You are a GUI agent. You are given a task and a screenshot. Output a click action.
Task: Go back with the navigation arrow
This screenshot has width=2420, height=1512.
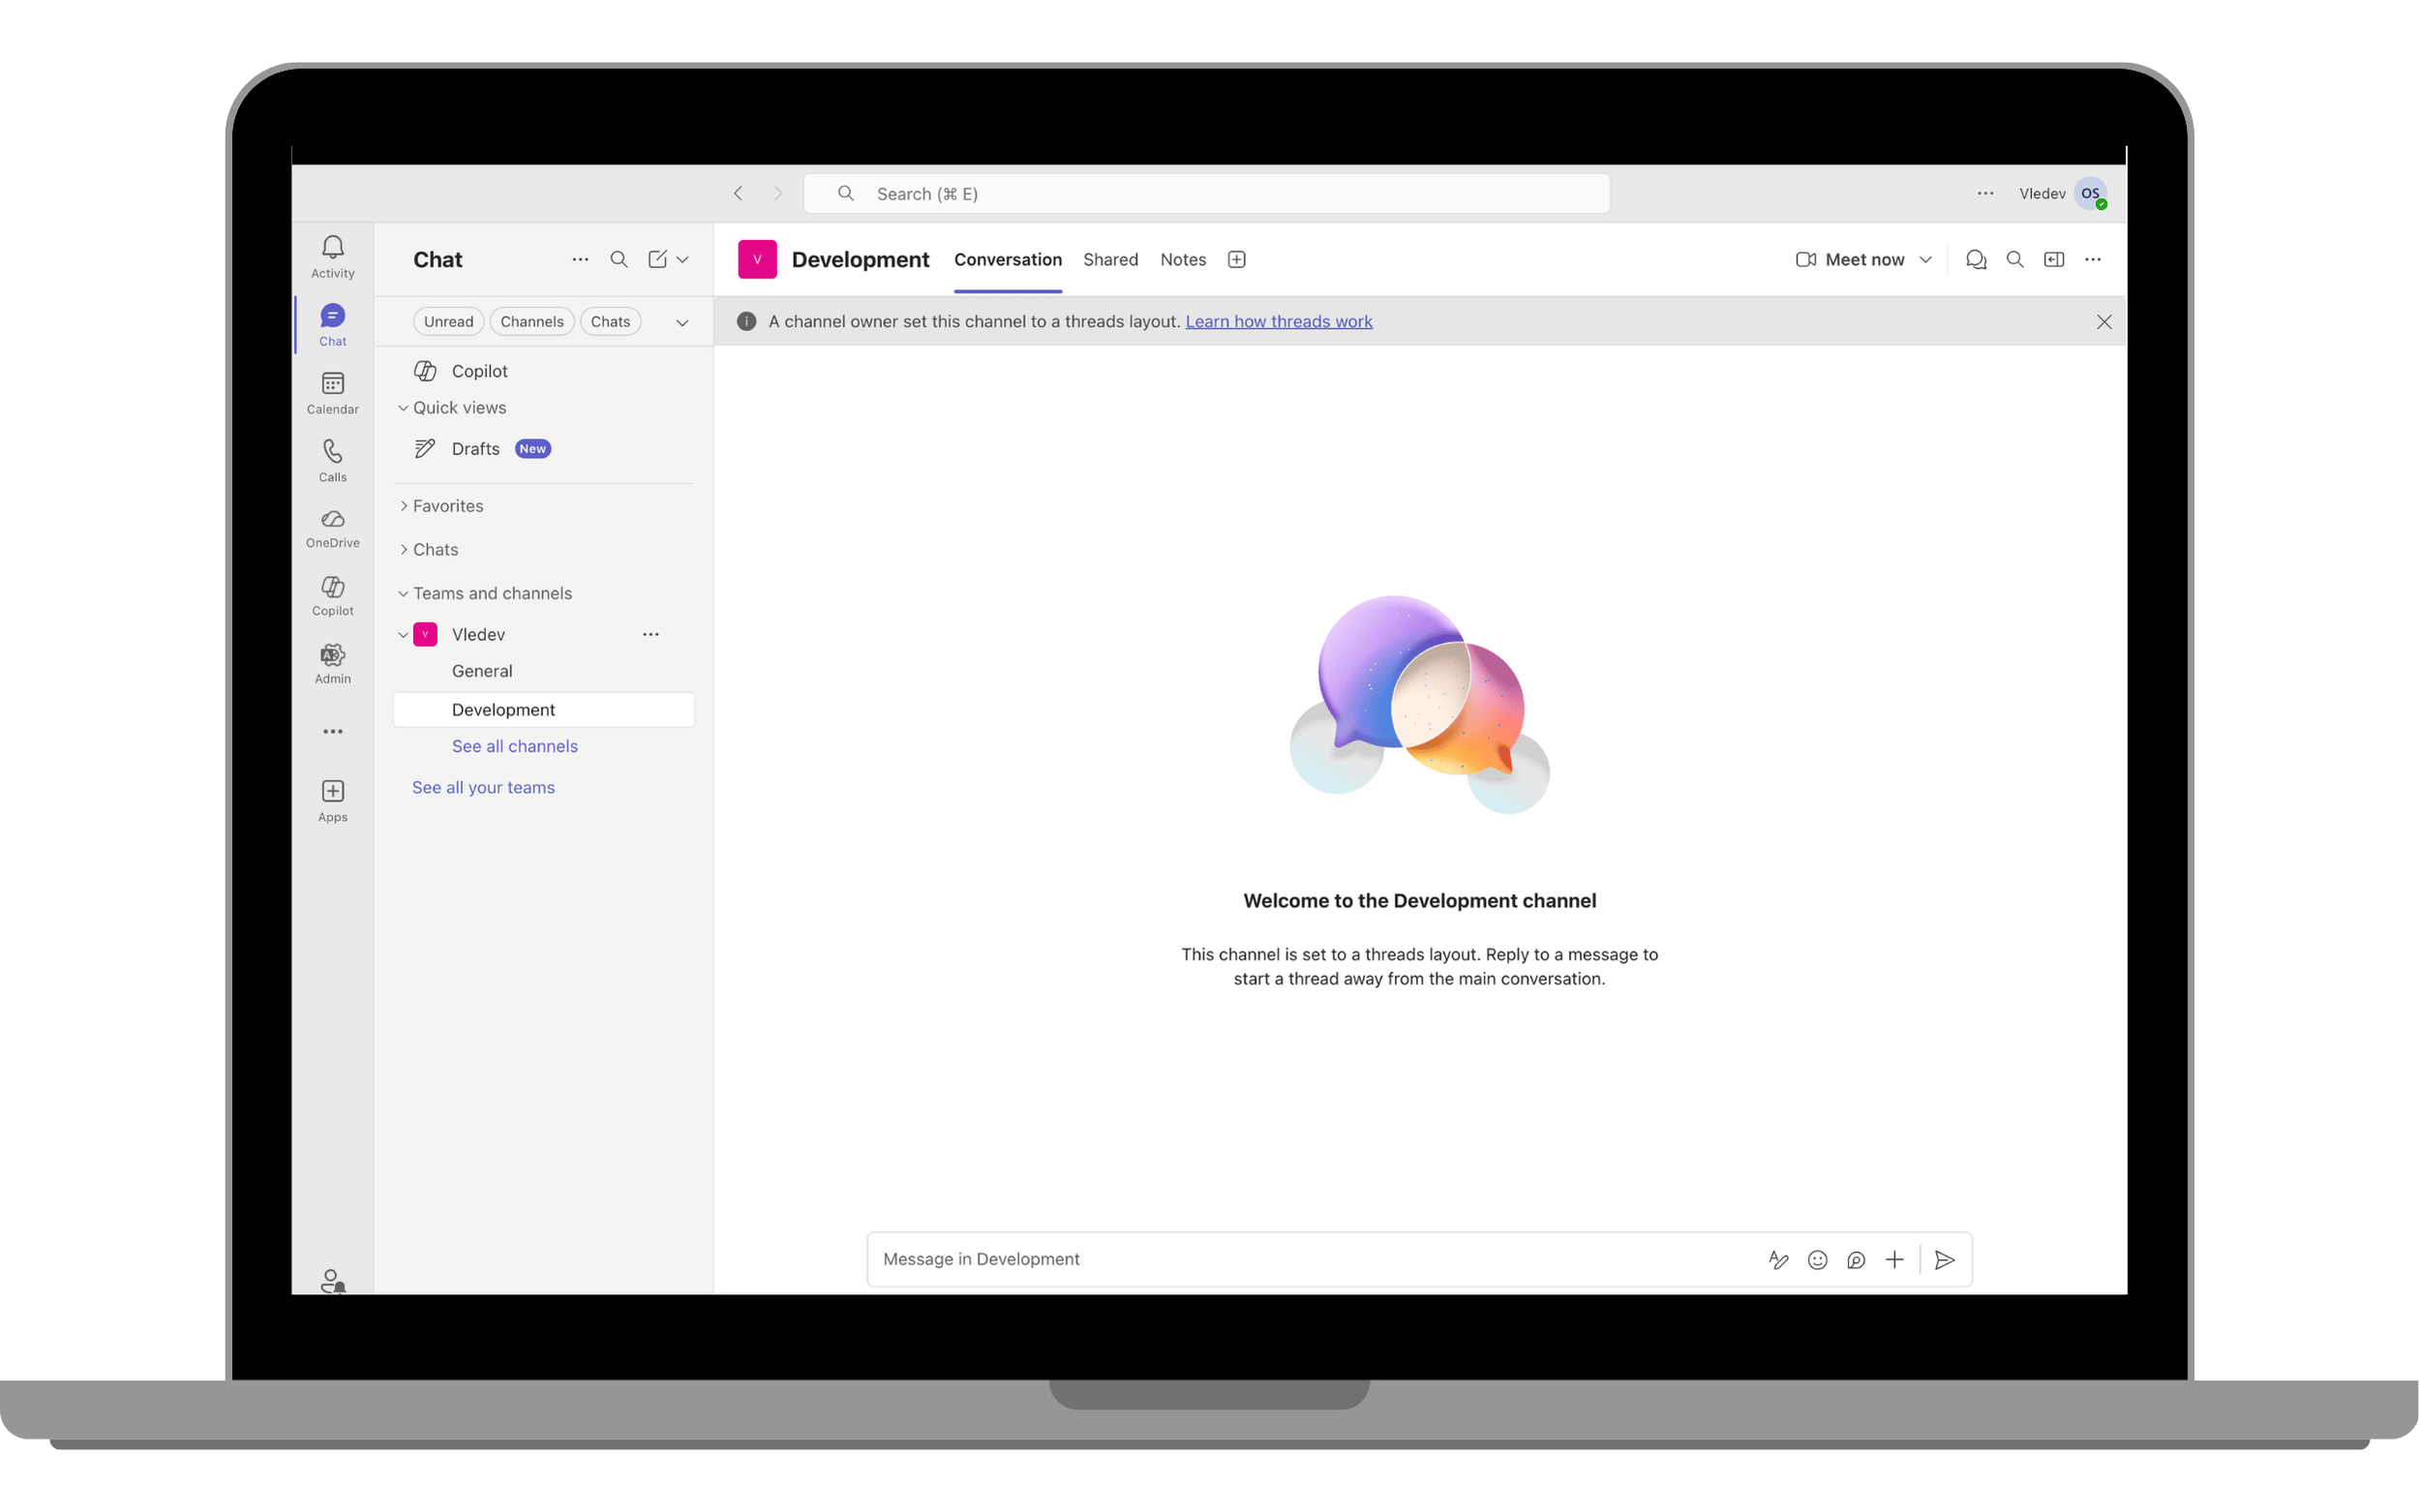coord(738,193)
